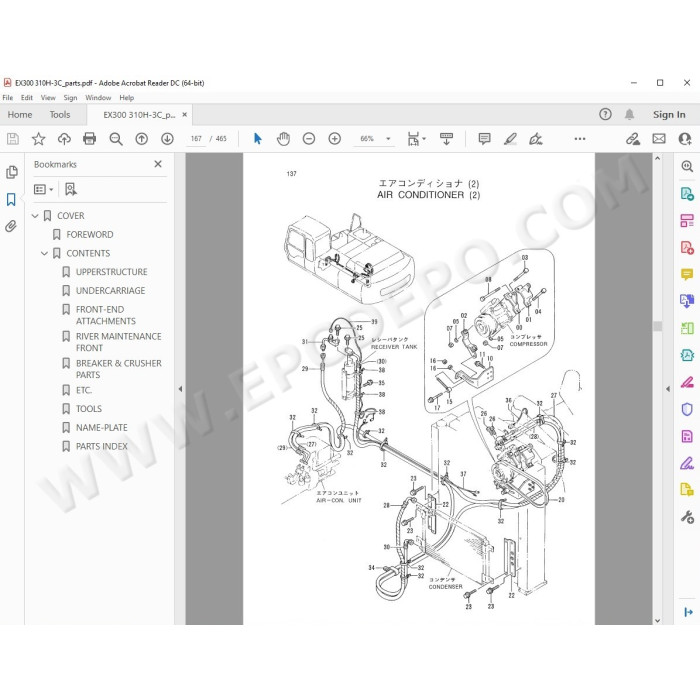This screenshot has width=700, height=700.
Task: Activate the Hand pan tool
Action: pyautogui.click(x=283, y=139)
